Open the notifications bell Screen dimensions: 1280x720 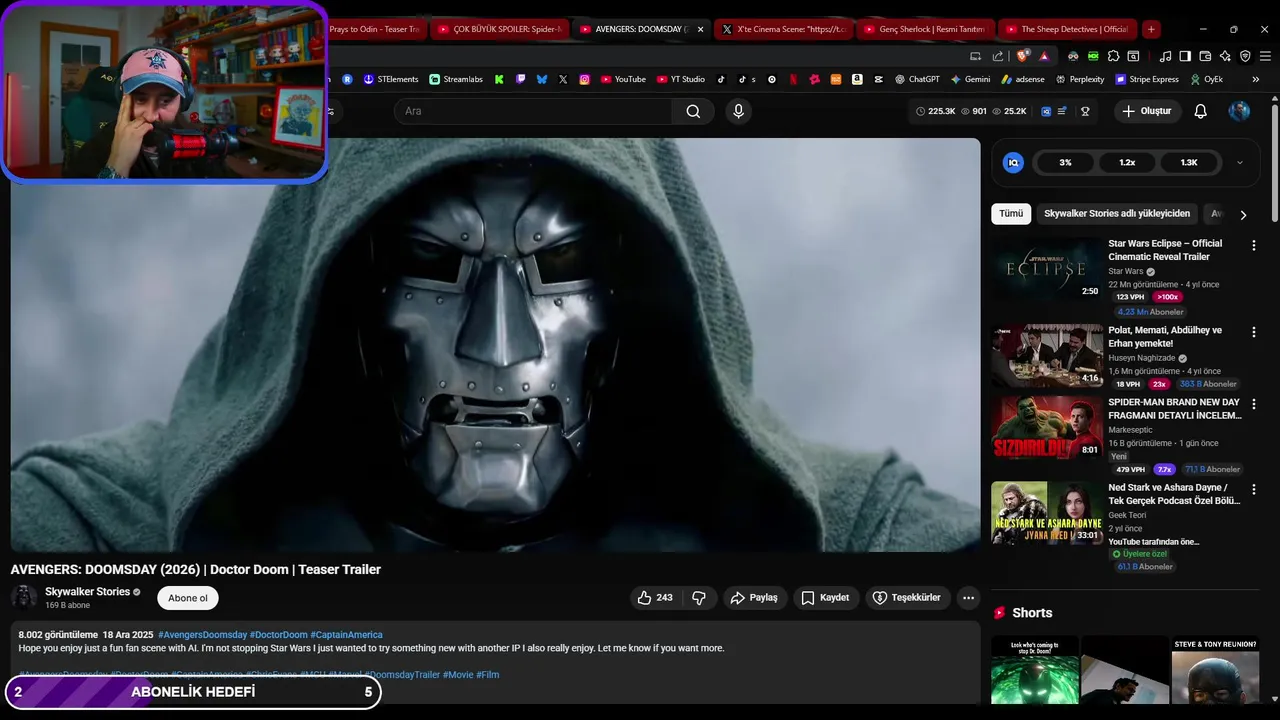(x=1200, y=111)
